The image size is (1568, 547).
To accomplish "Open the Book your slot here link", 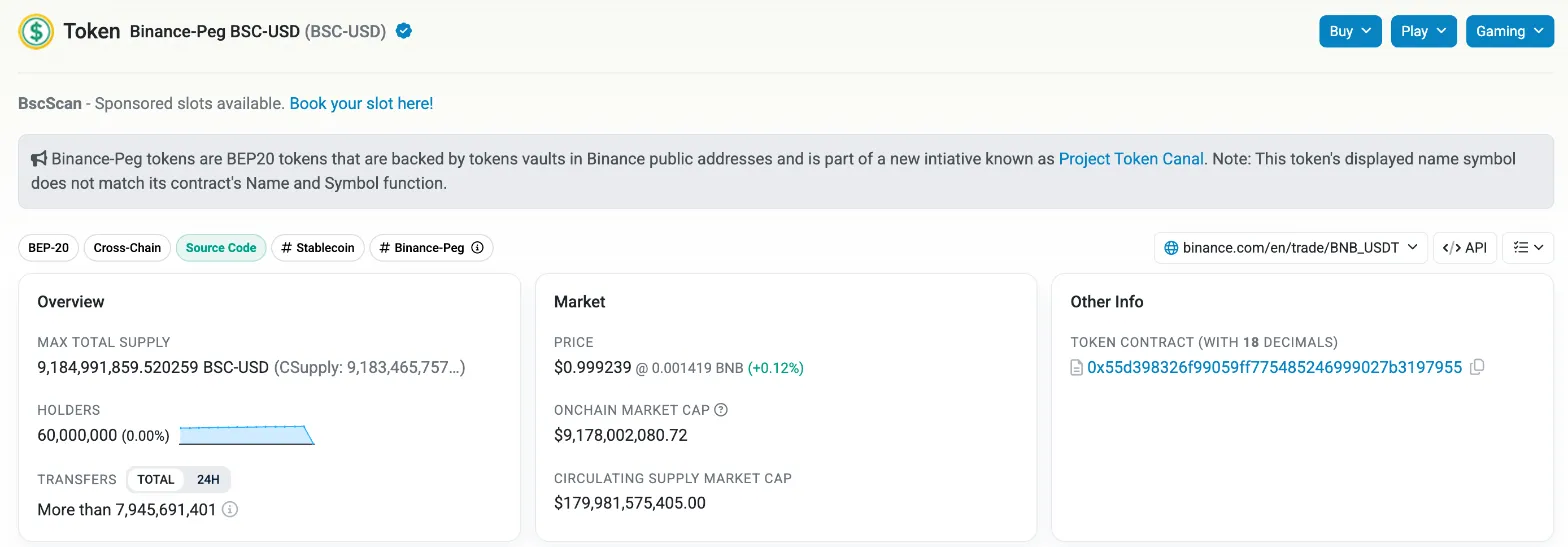I will [361, 103].
